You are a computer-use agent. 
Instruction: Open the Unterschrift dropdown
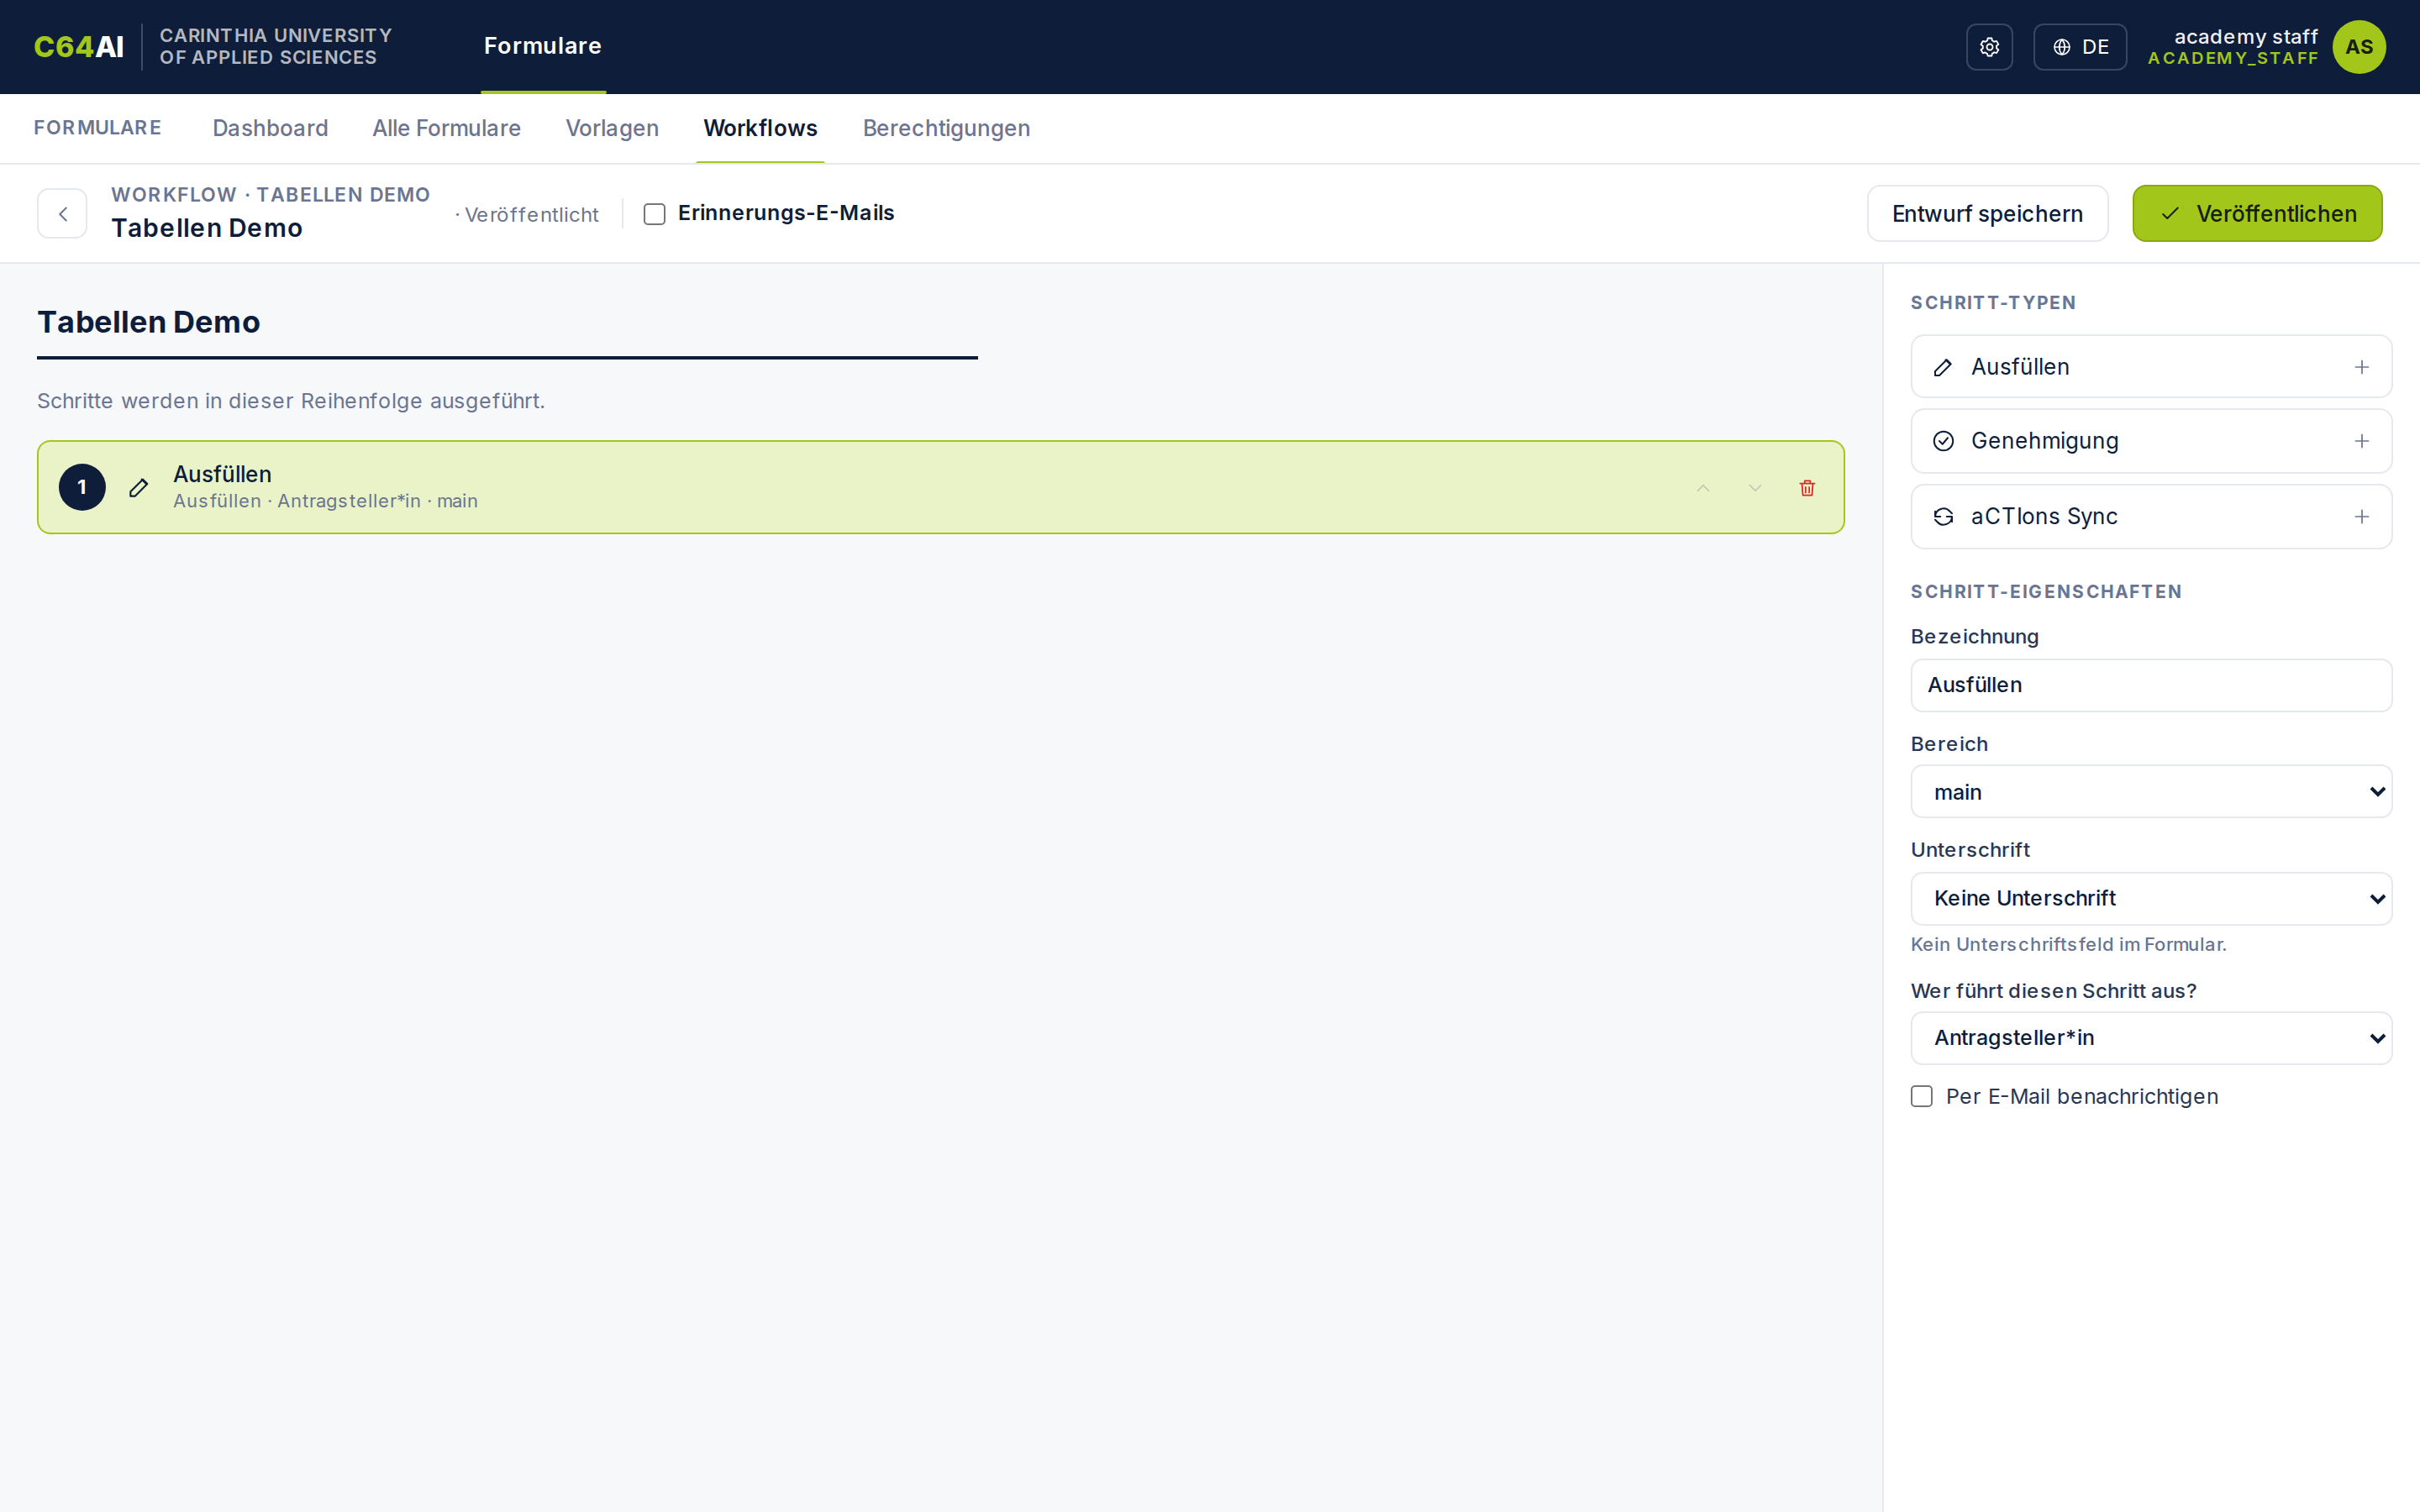(x=2151, y=898)
